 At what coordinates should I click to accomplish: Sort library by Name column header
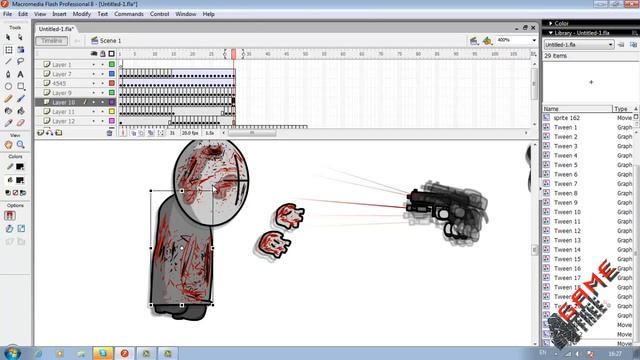pos(578,109)
